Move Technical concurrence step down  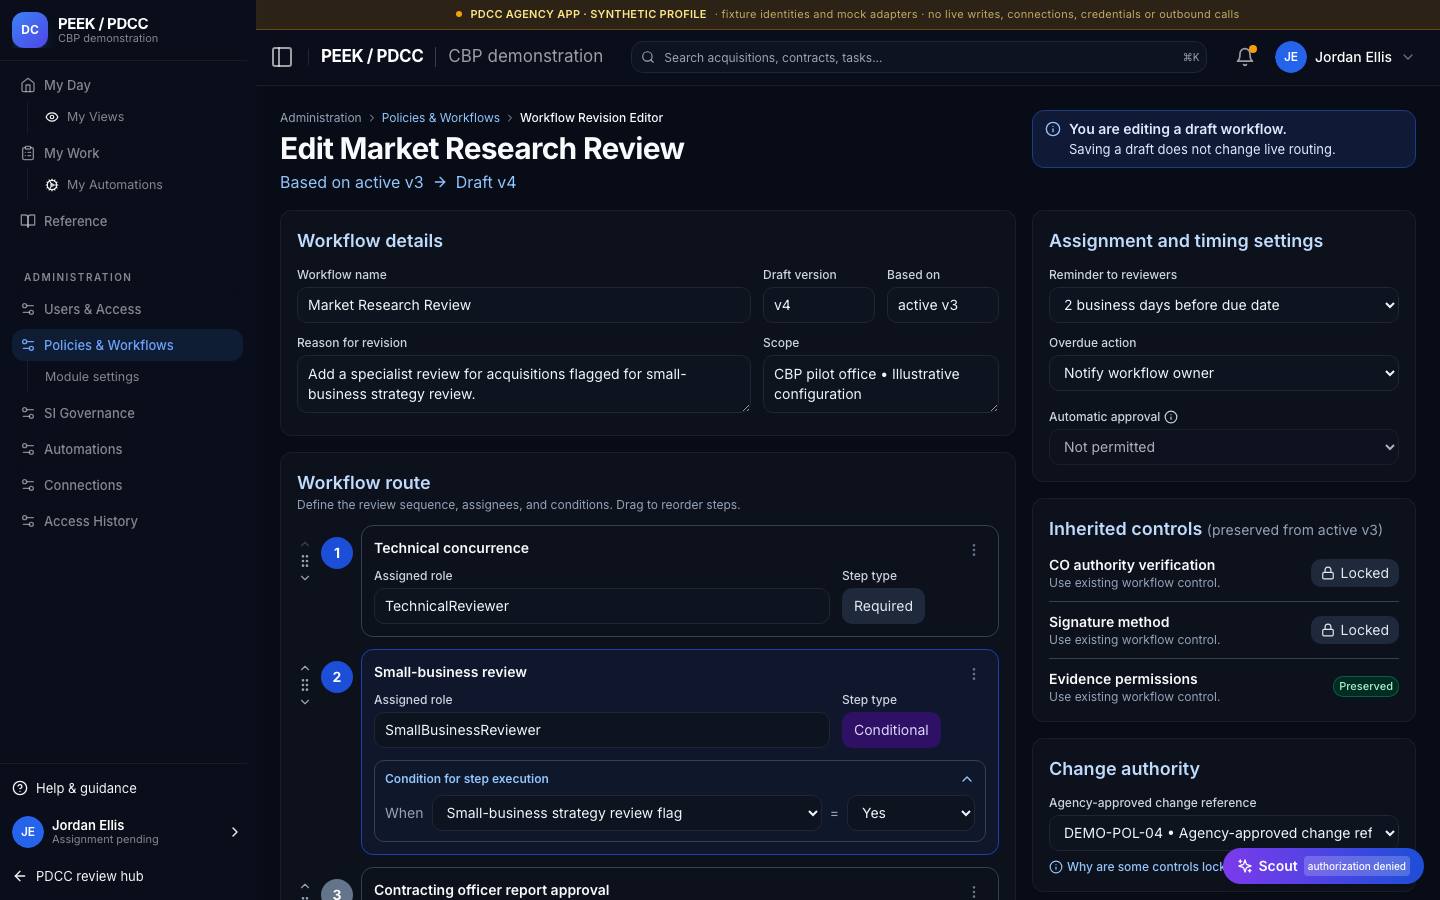(x=305, y=578)
